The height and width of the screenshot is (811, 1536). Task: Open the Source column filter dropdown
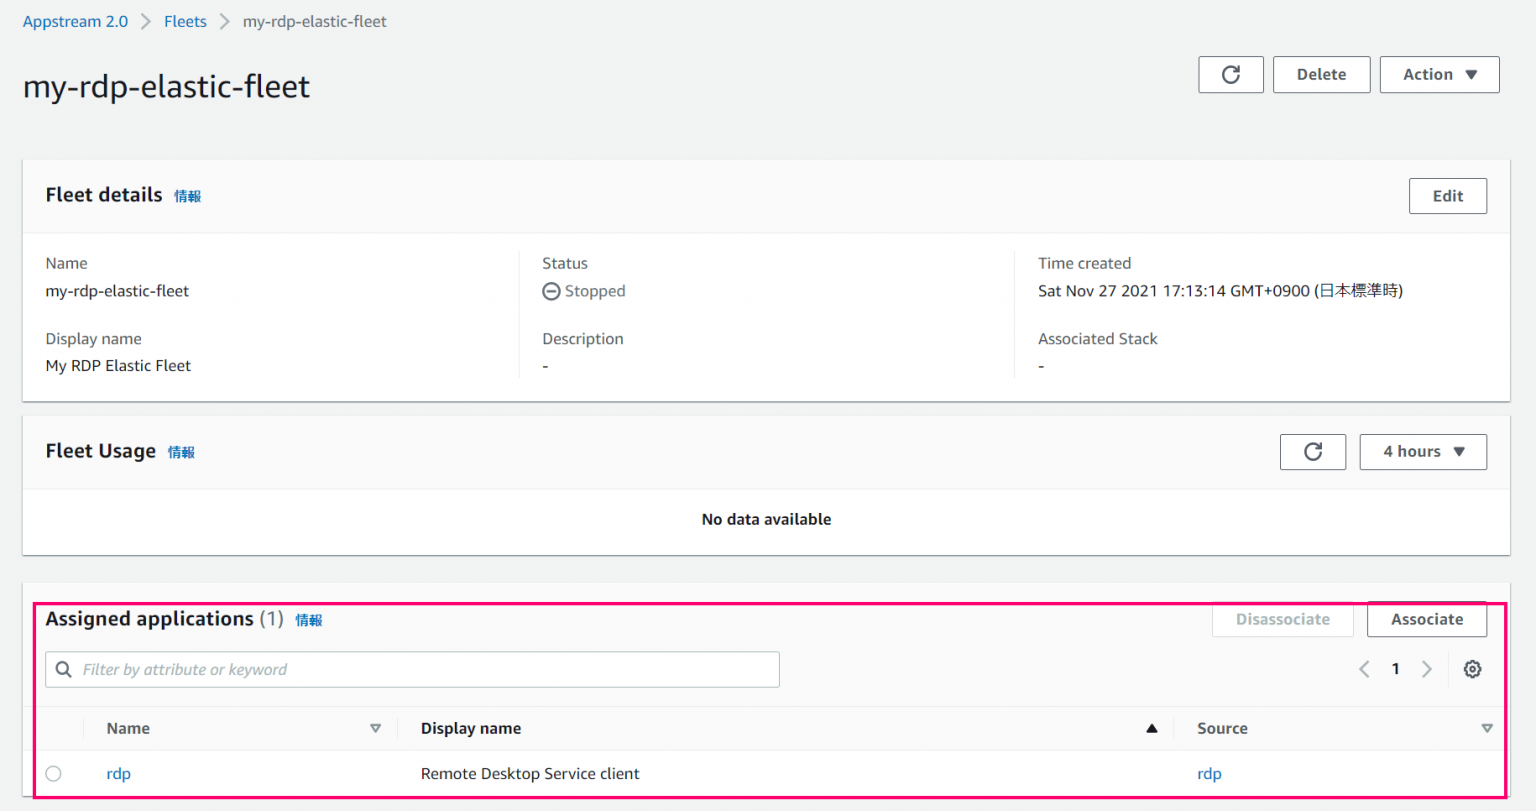click(1487, 728)
